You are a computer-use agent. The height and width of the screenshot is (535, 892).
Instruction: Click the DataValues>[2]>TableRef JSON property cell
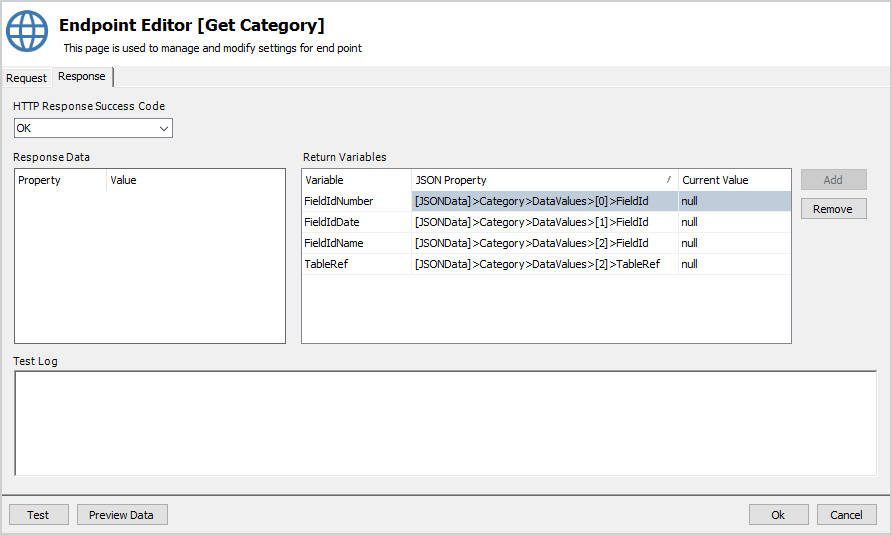pos(544,264)
